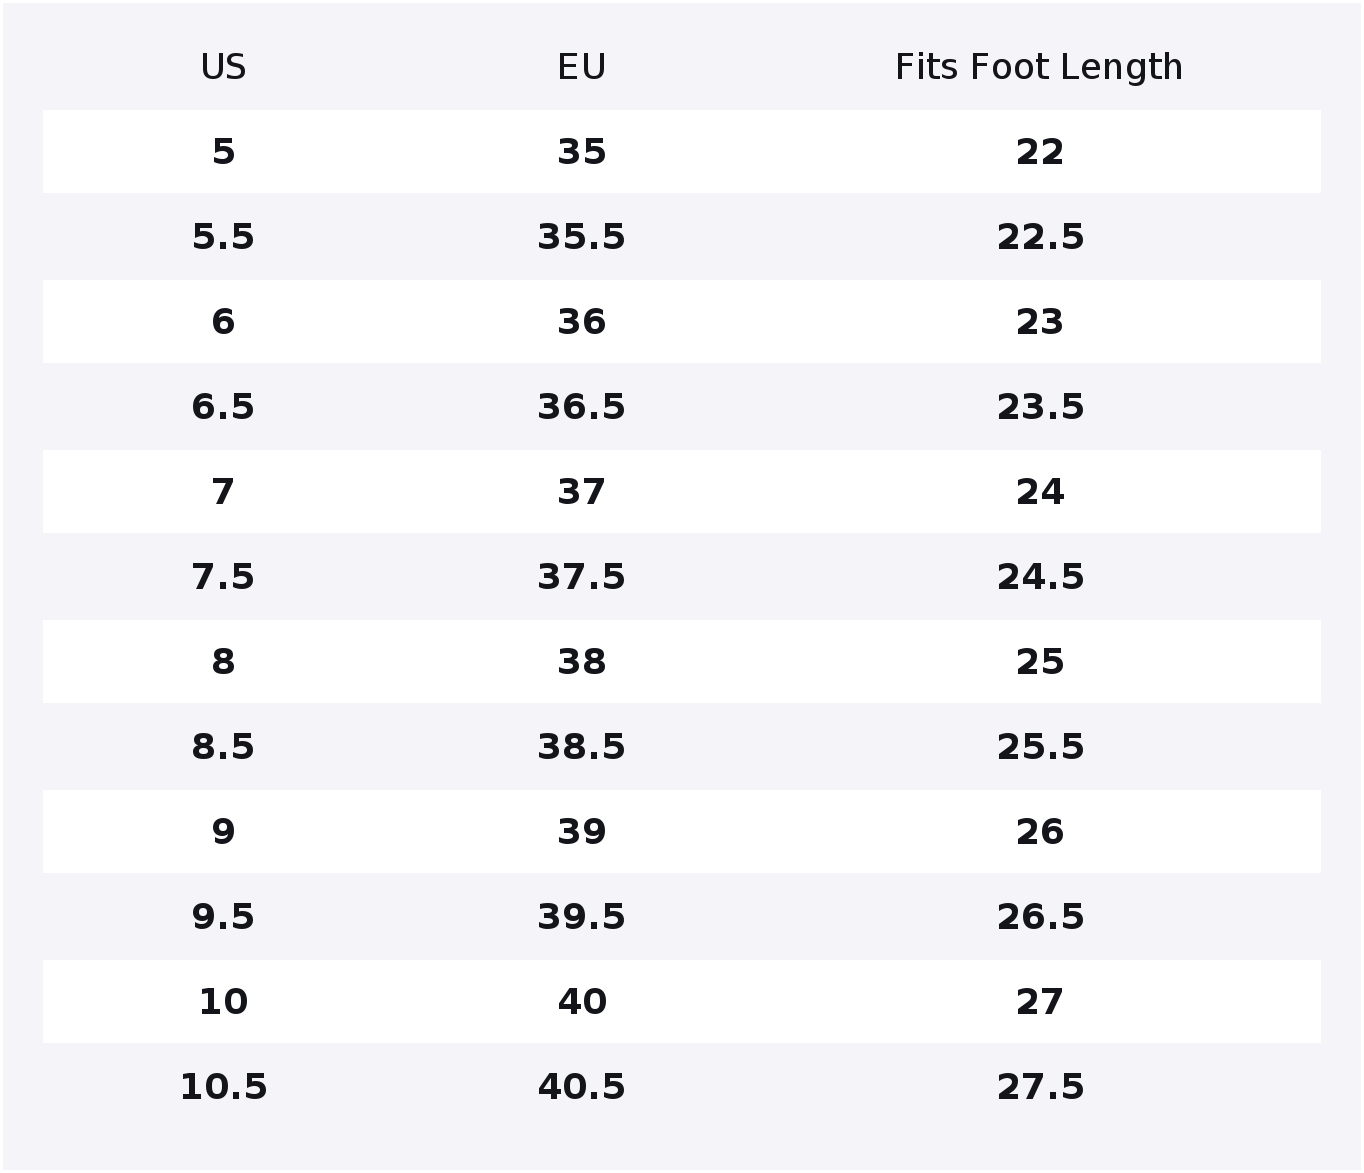
Task: Select foot length 23 cell
Action: [1039, 322]
